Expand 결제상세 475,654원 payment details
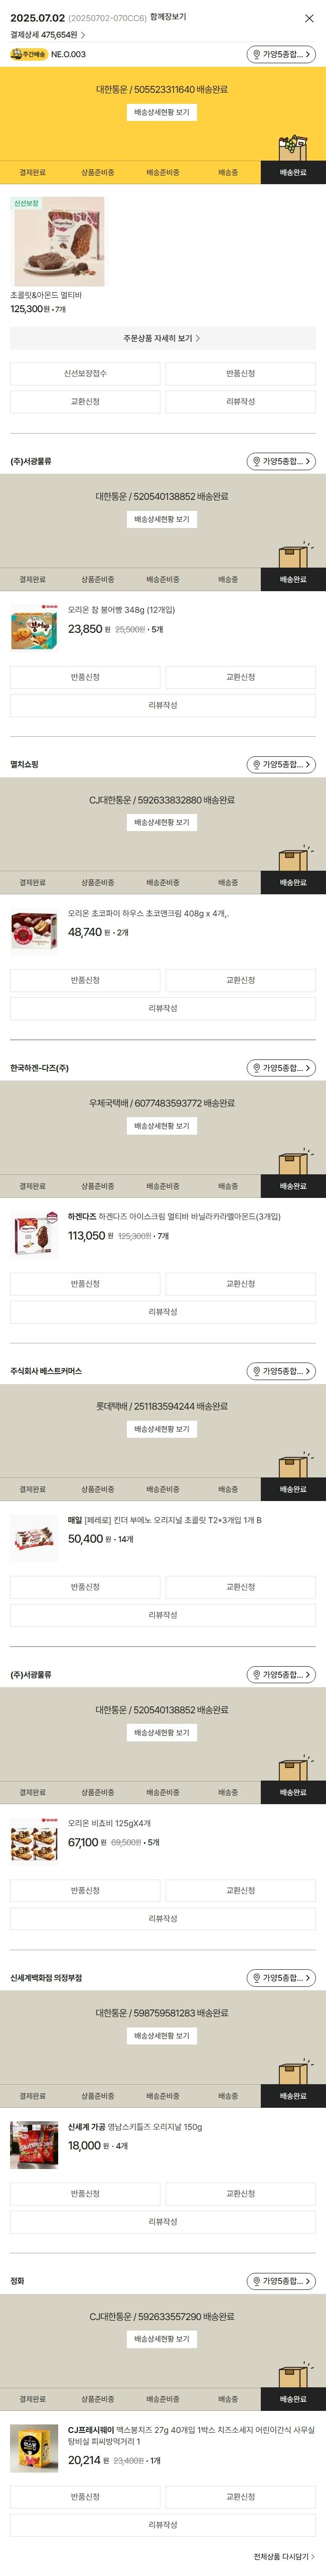The width and height of the screenshot is (326, 2576). pyautogui.click(x=47, y=35)
